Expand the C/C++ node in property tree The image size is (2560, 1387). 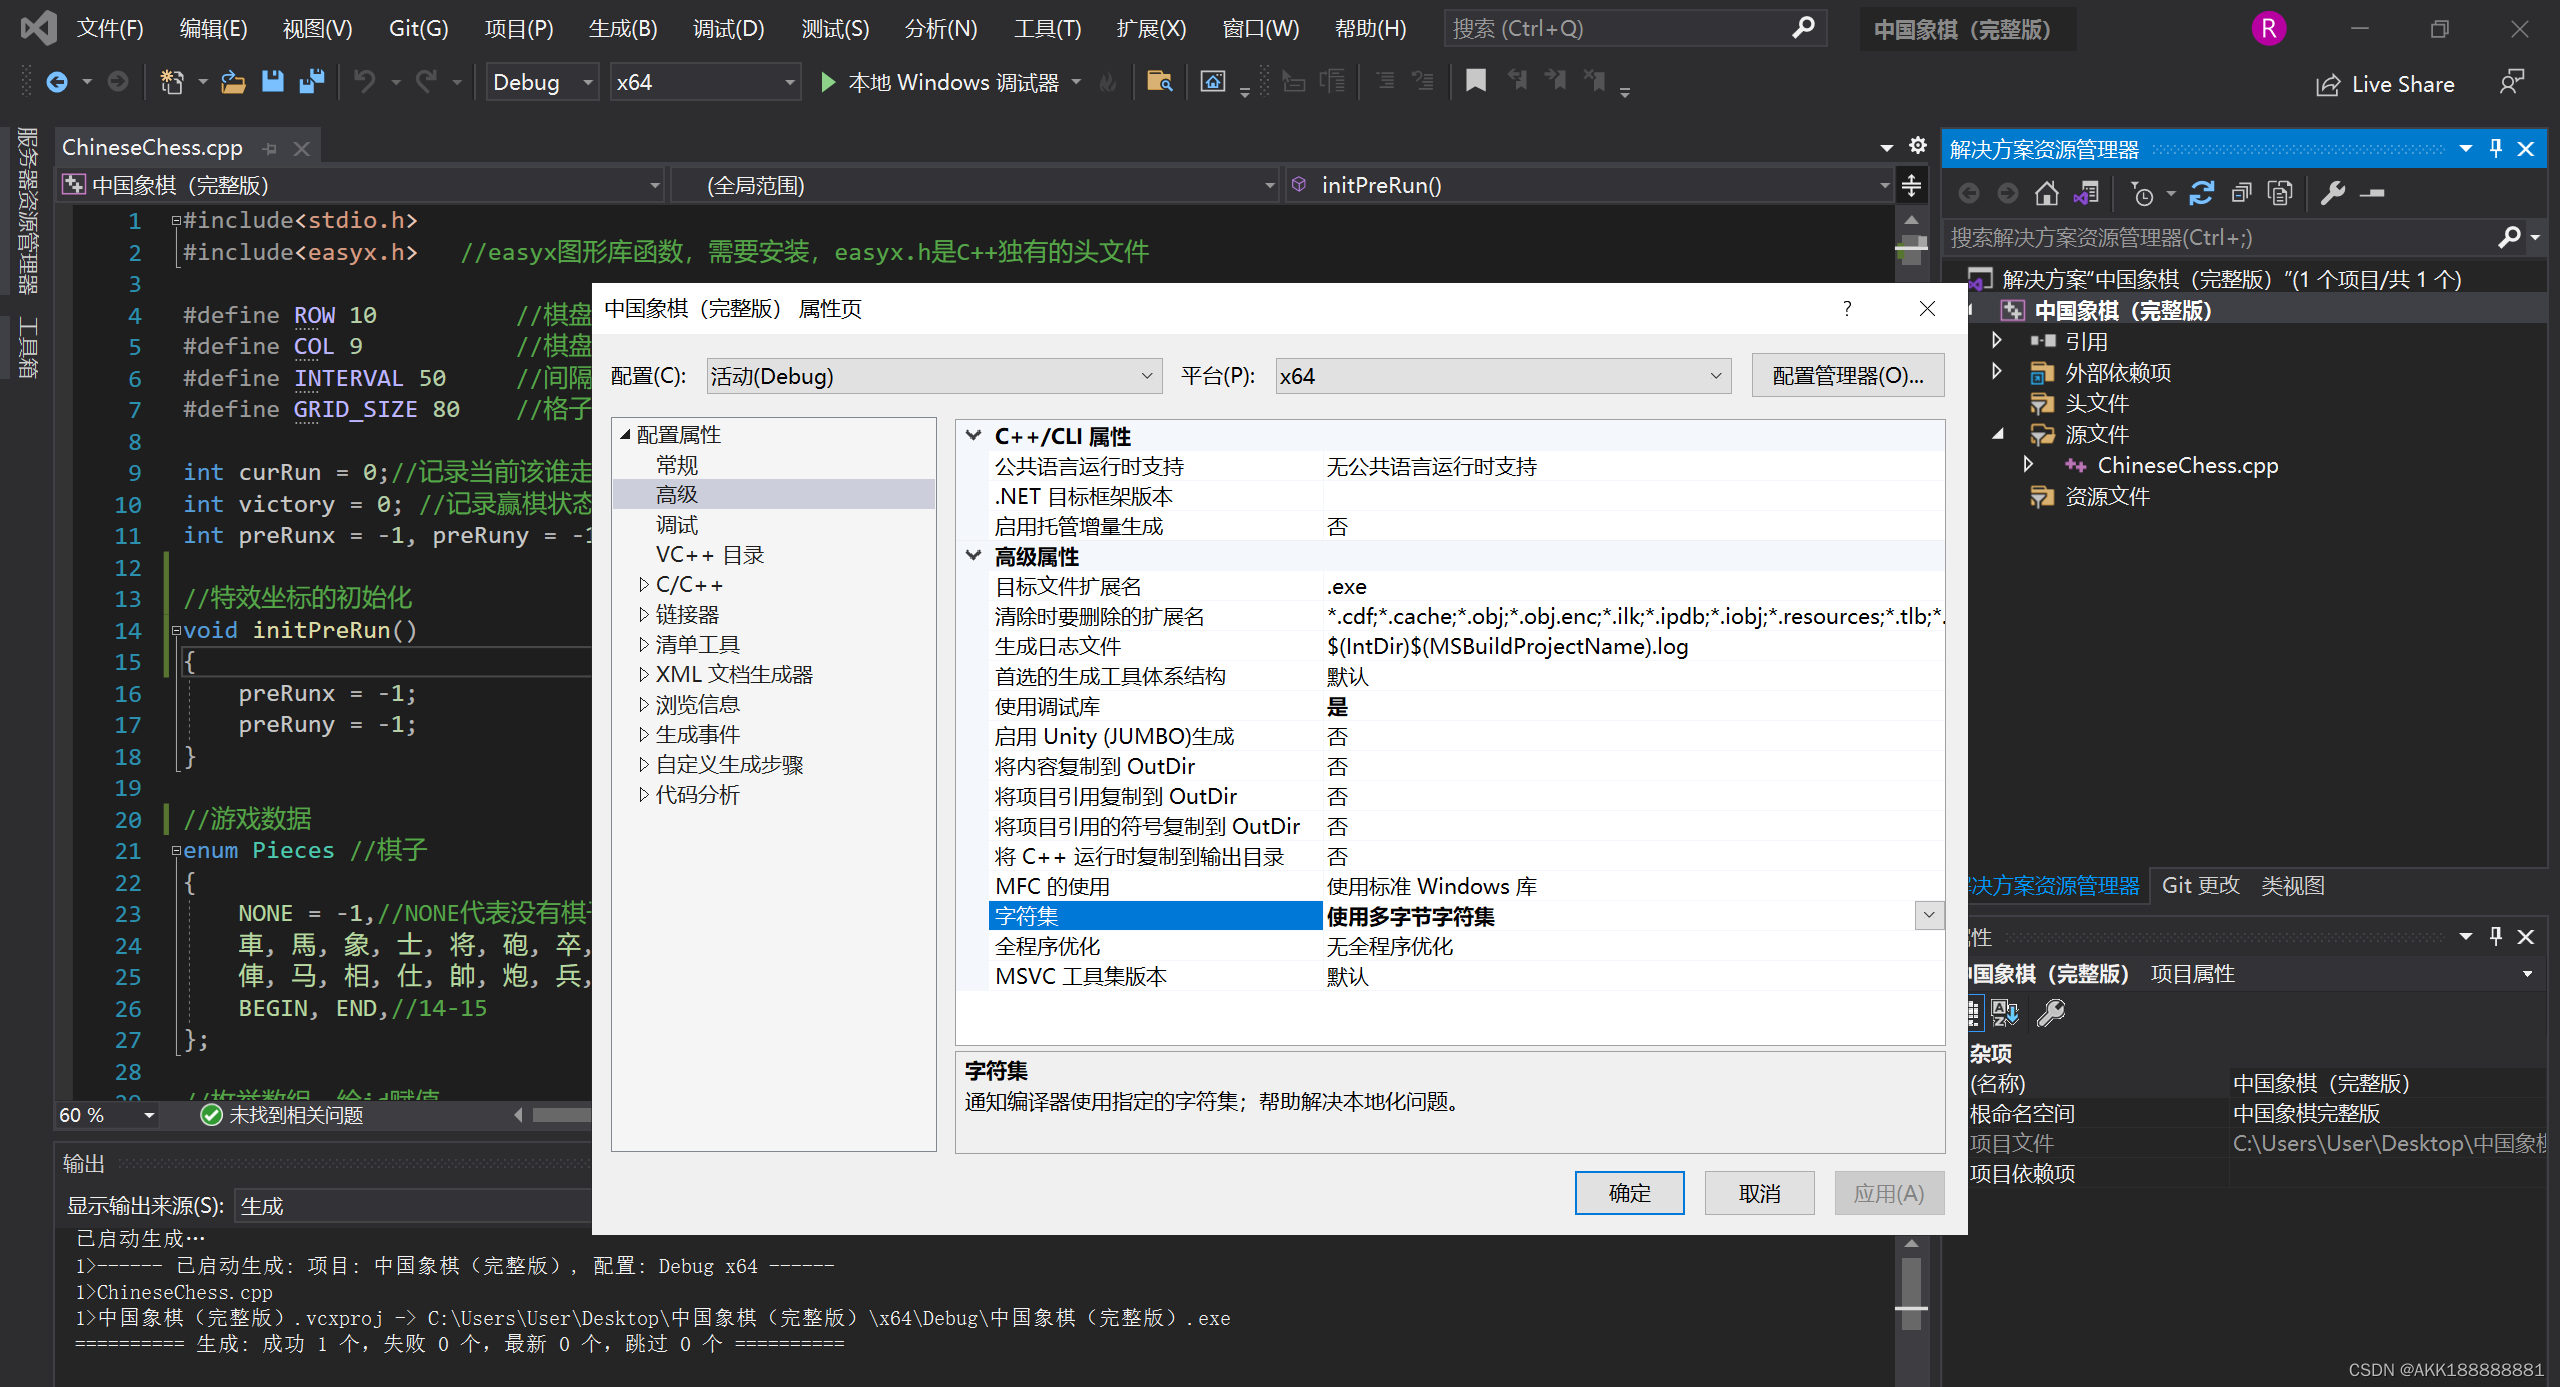(x=644, y=585)
